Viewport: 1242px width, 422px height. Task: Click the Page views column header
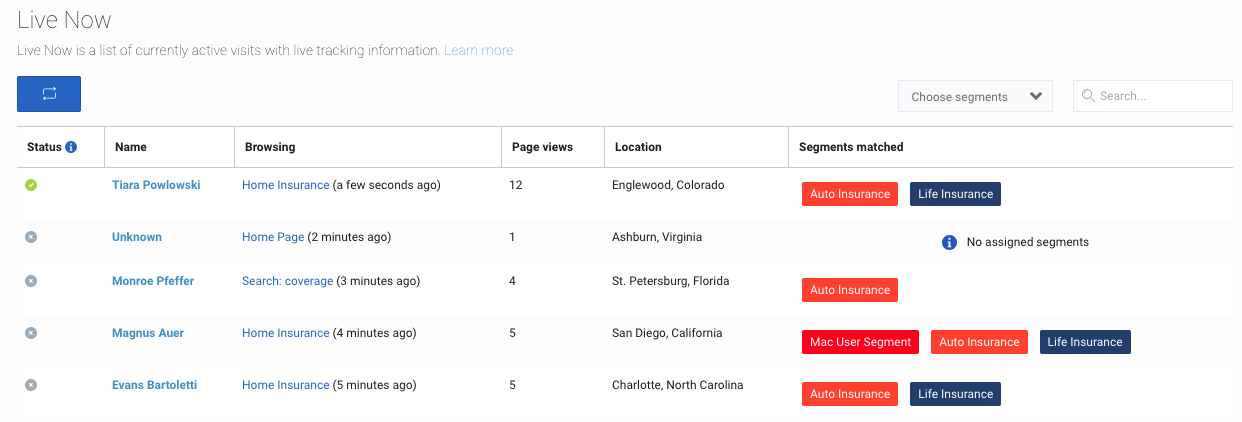click(x=542, y=147)
